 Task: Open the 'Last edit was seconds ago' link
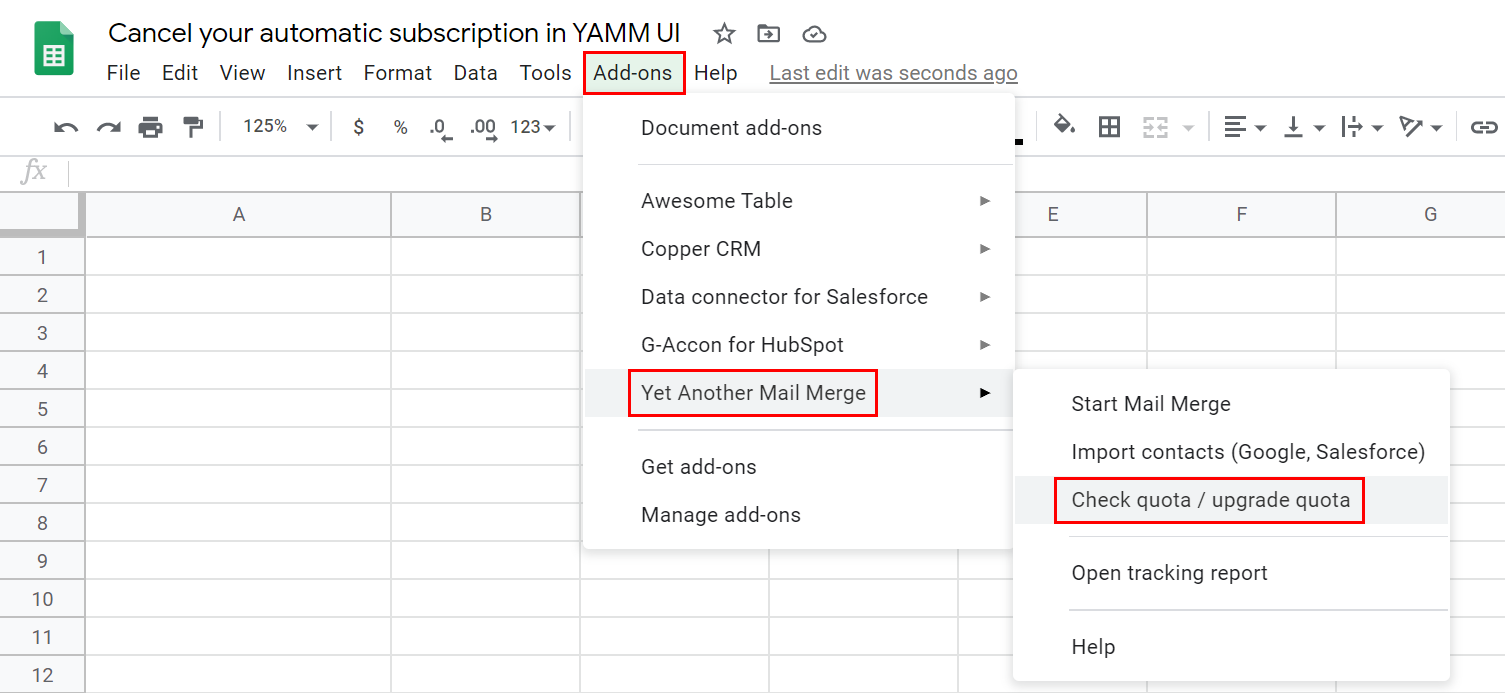pyautogui.click(x=893, y=73)
